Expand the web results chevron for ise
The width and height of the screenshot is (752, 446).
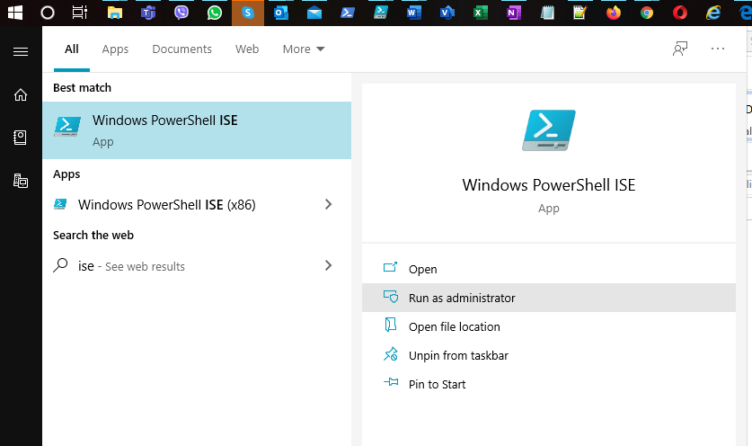click(x=329, y=266)
